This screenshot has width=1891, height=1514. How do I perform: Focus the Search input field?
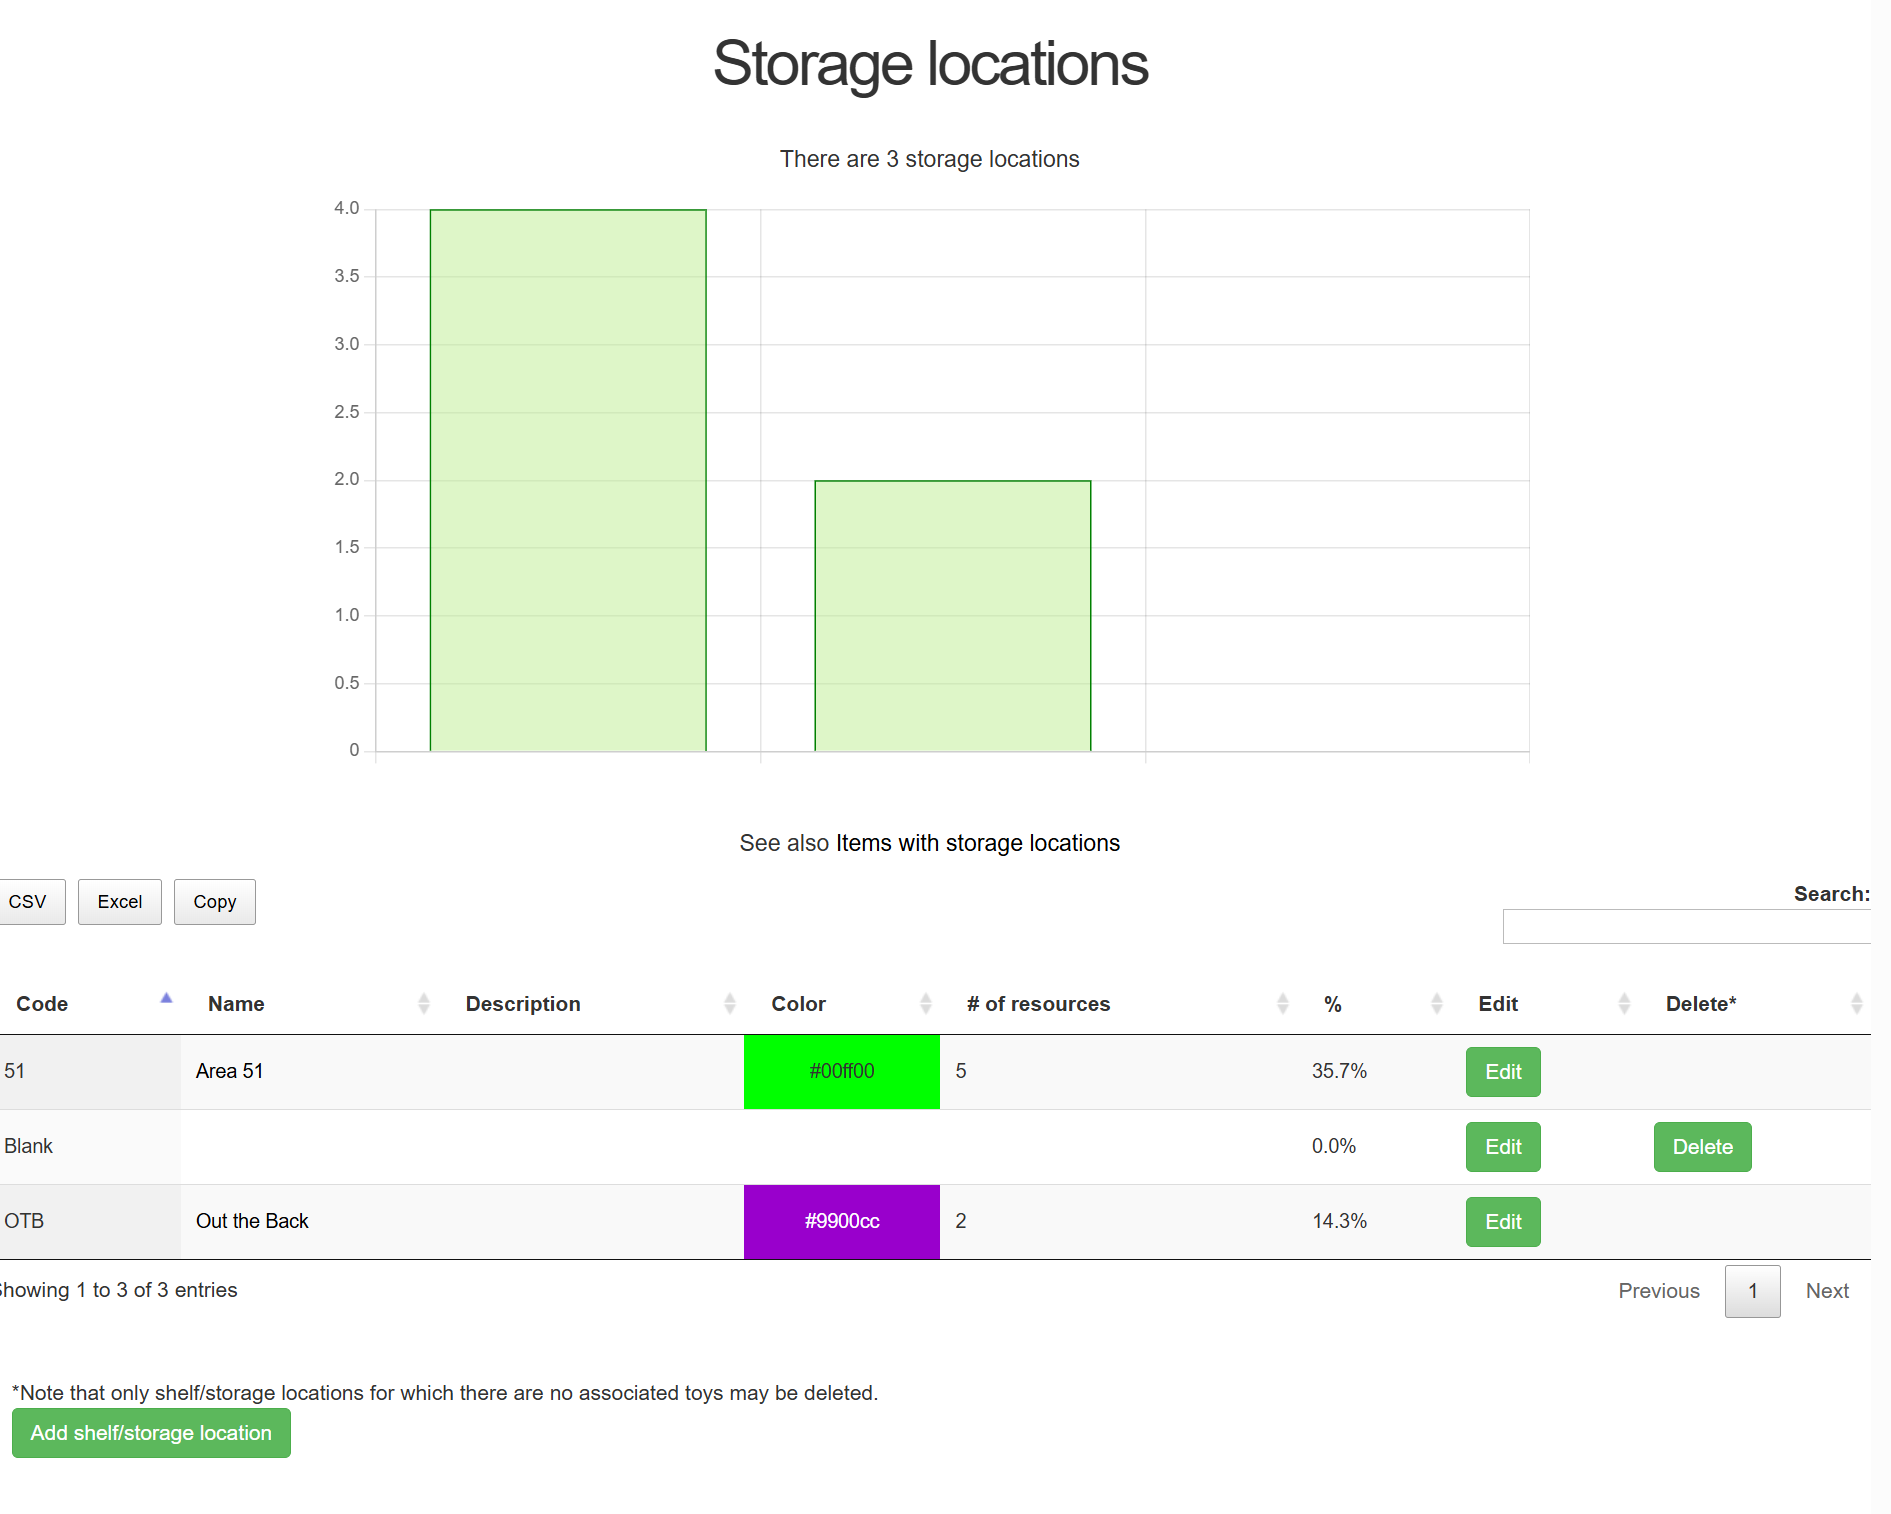pos(1686,926)
